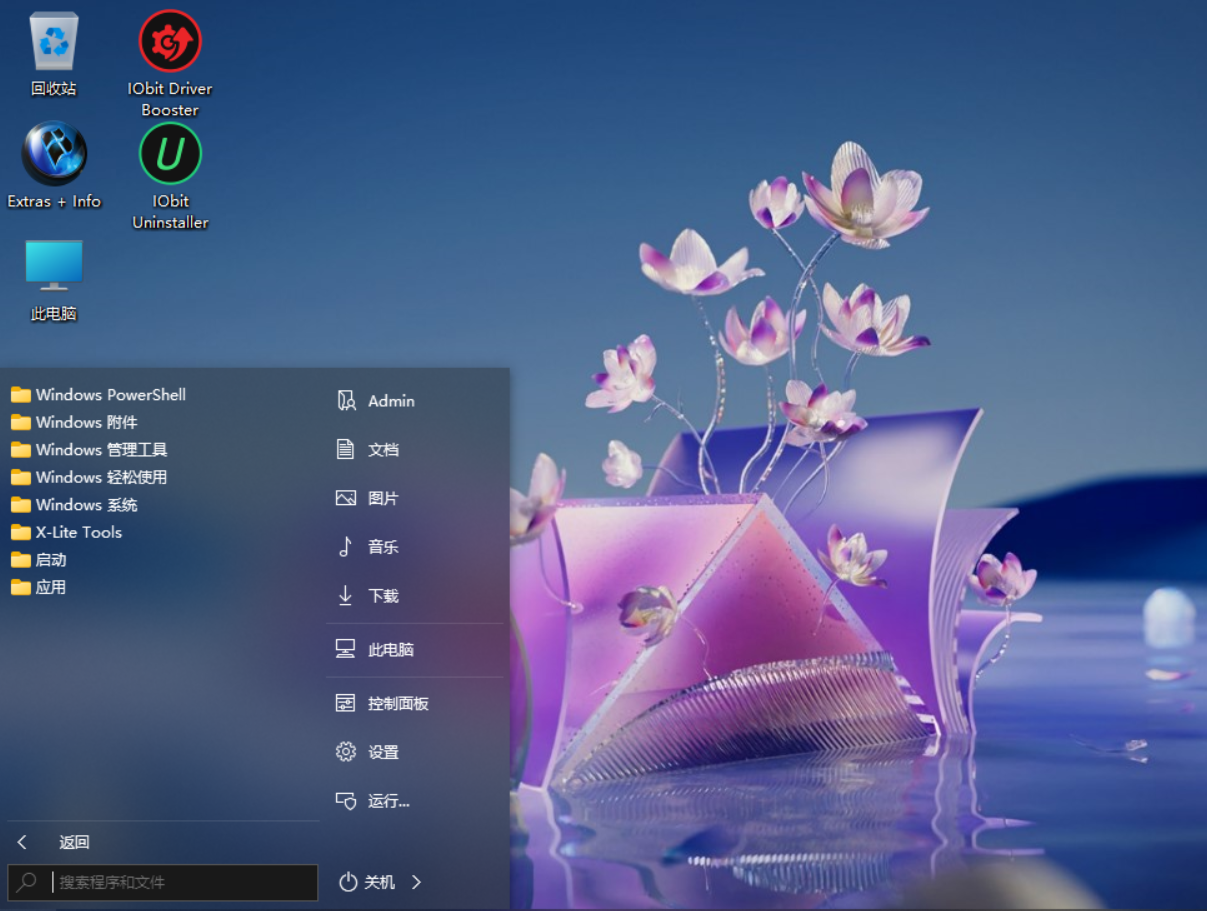The height and width of the screenshot is (911, 1207).
Task: Open the Recycle Bin desktop icon
Action: click(54, 42)
